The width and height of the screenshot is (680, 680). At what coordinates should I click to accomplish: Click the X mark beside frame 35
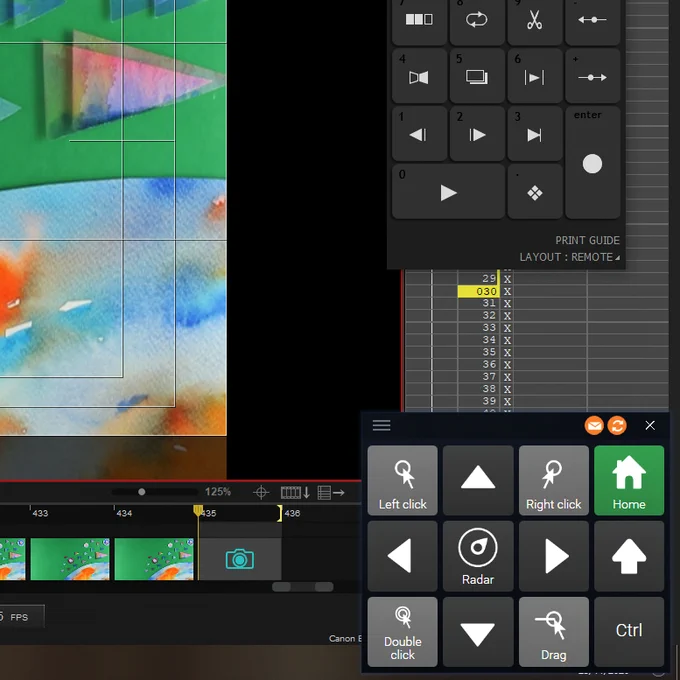click(507, 353)
